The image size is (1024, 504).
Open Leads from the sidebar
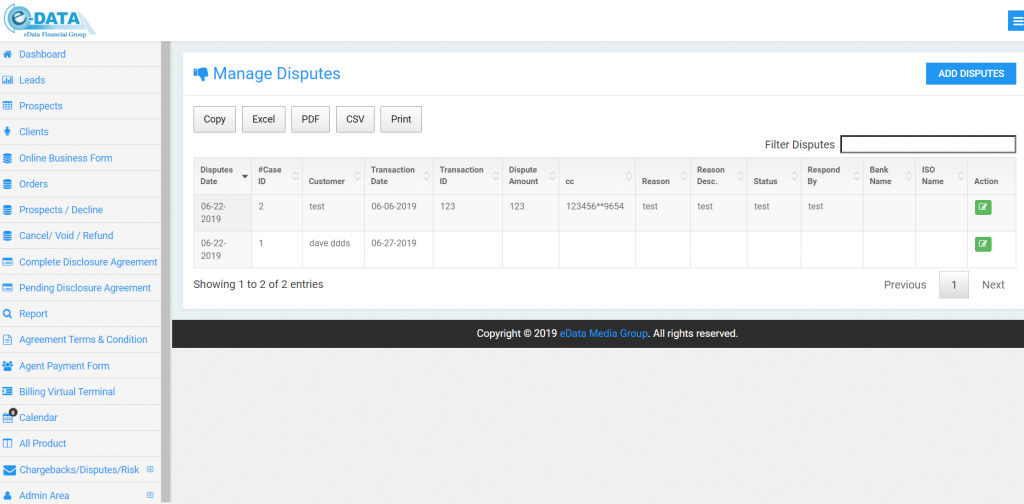(32, 80)
